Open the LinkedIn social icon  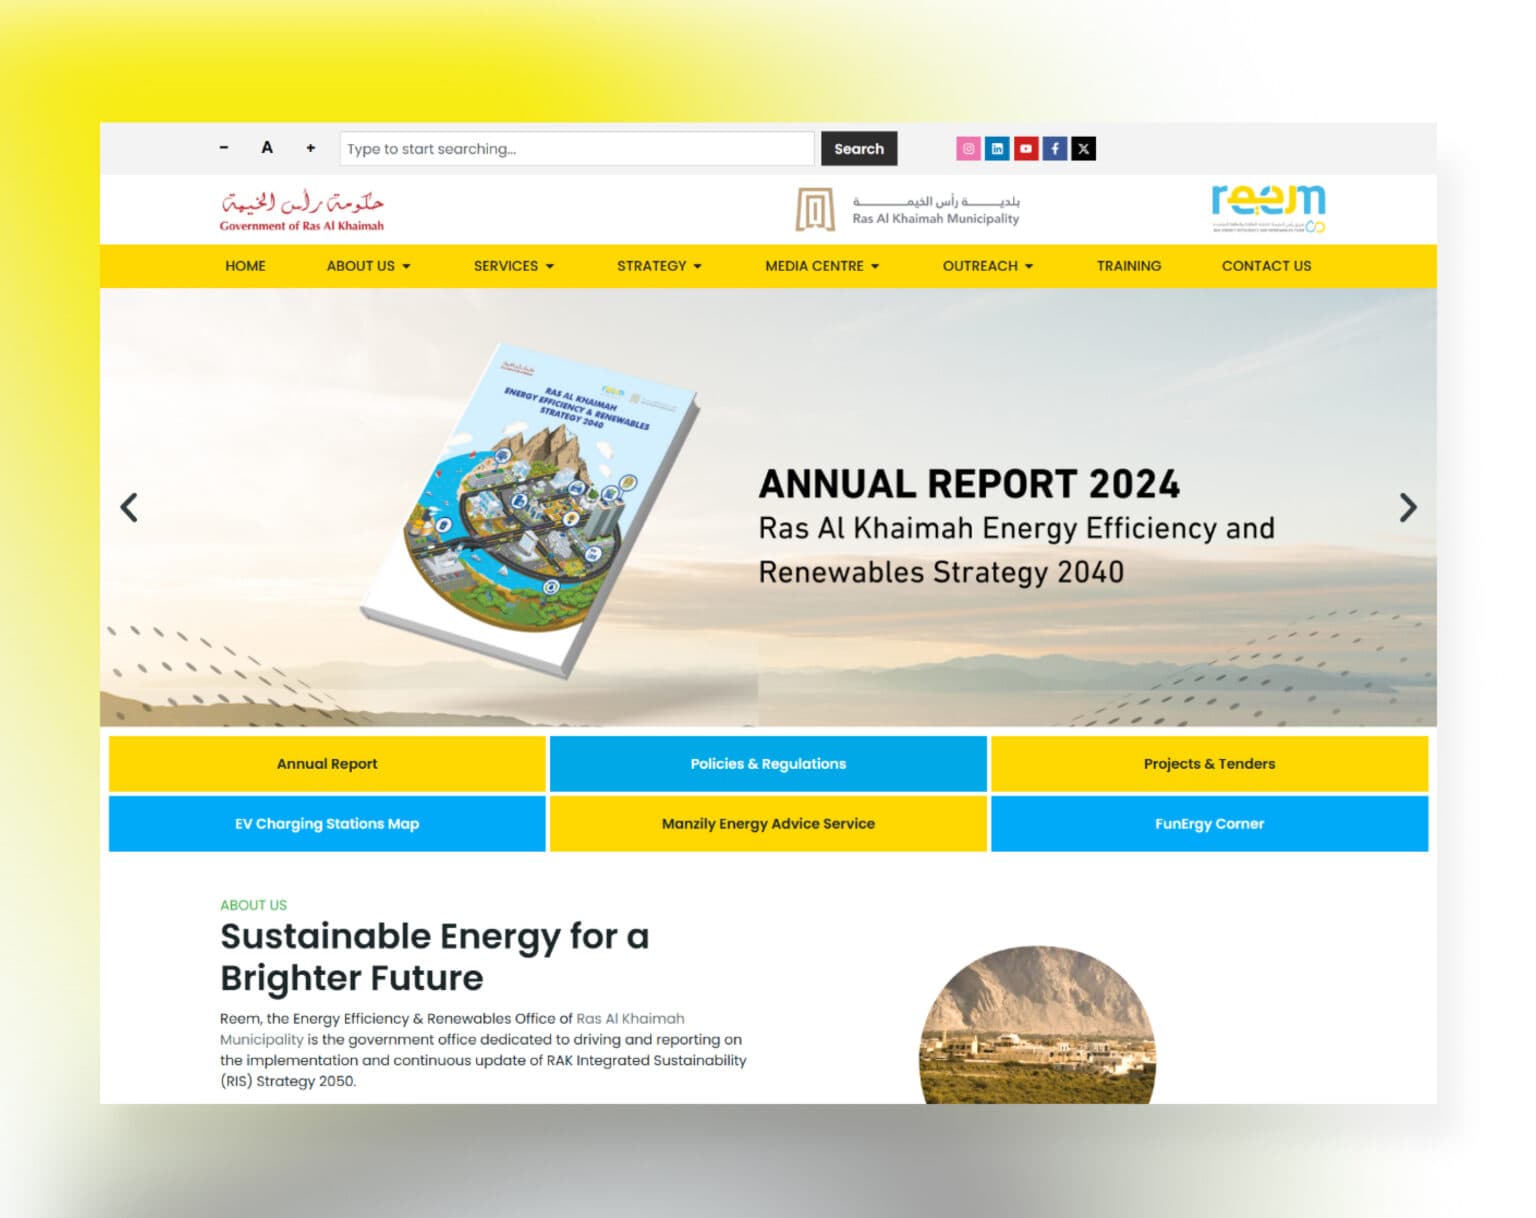997,149
